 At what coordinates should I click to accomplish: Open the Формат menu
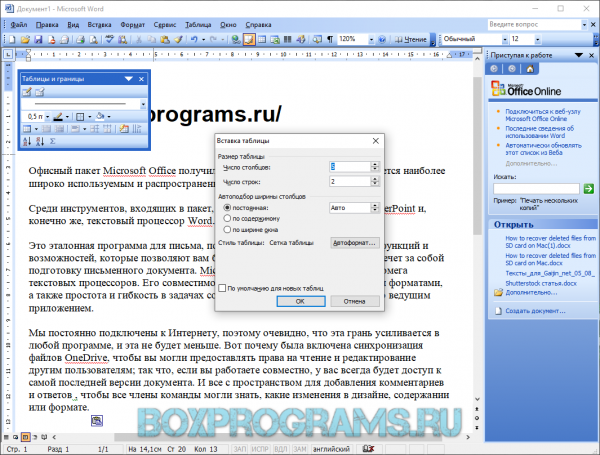pos(132,25)
